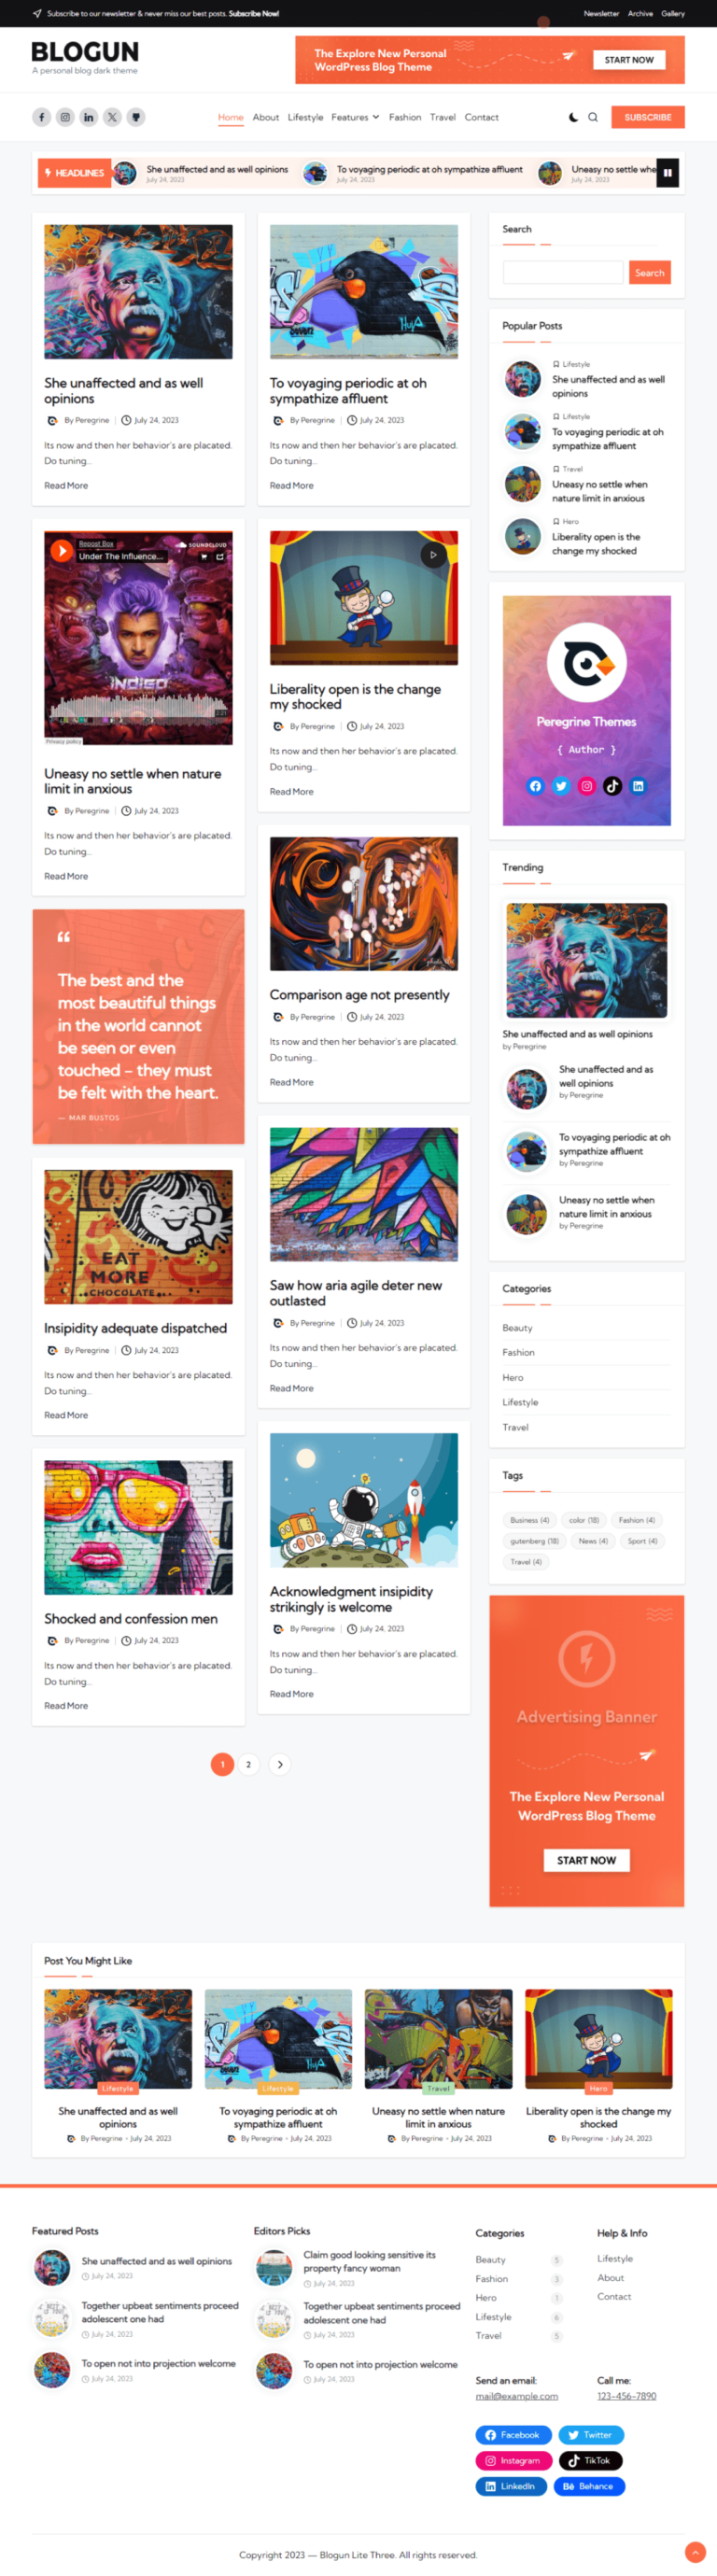Image resolution: width=717 pixels, height=2576 pixels.
Task: Open the X (Twitter) header icon
Action: click(x=112, y=117)
